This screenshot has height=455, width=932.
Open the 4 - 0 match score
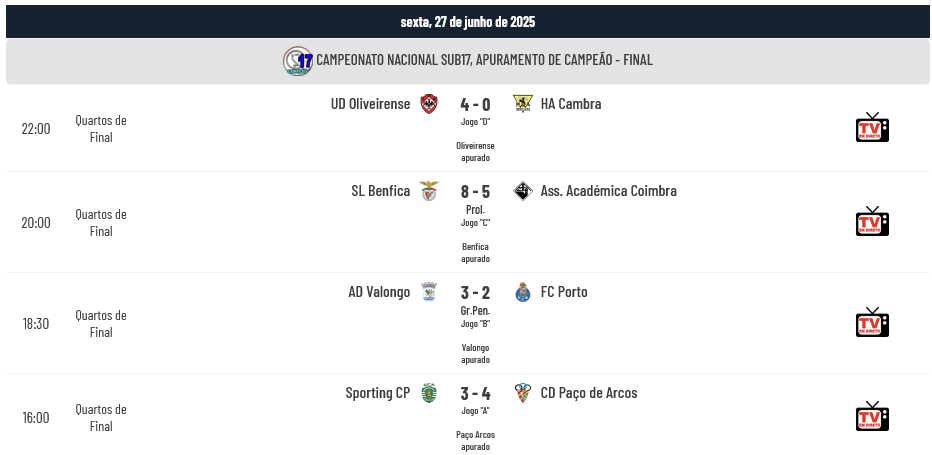(476, 105)
